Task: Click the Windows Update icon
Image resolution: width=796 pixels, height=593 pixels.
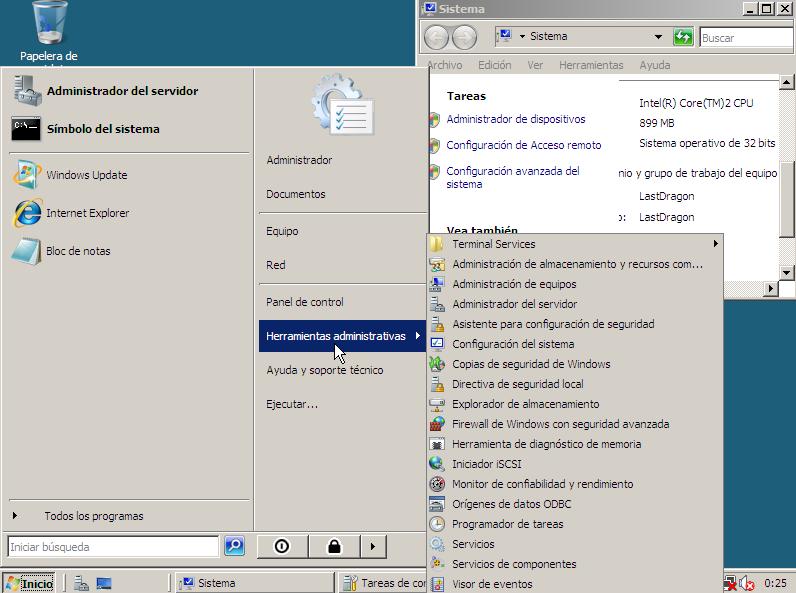Action: pos(27,175)
